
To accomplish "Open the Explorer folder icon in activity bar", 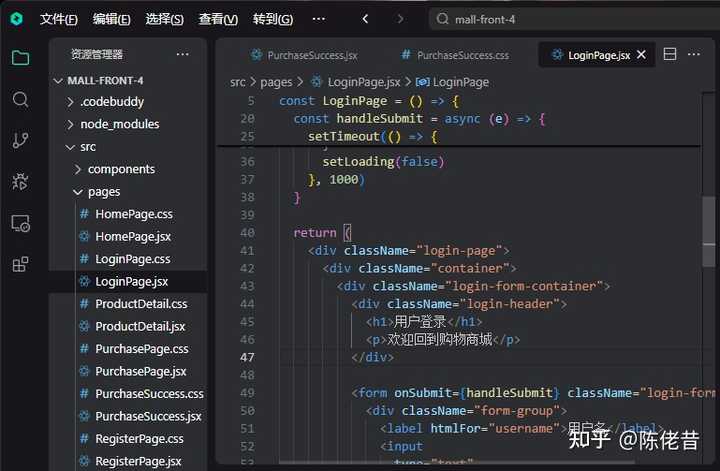I will [20, 57].
